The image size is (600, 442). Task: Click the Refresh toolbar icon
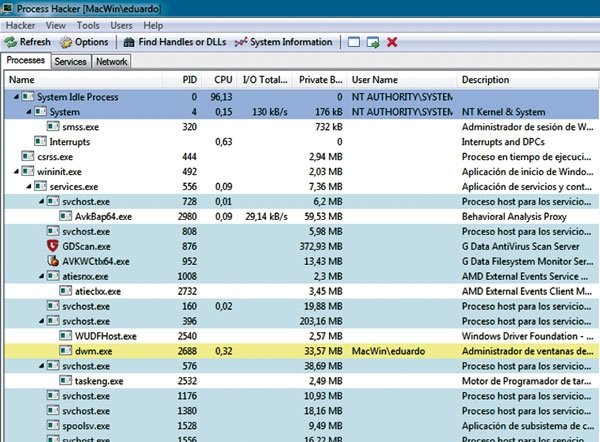click(x=11, y=42)
